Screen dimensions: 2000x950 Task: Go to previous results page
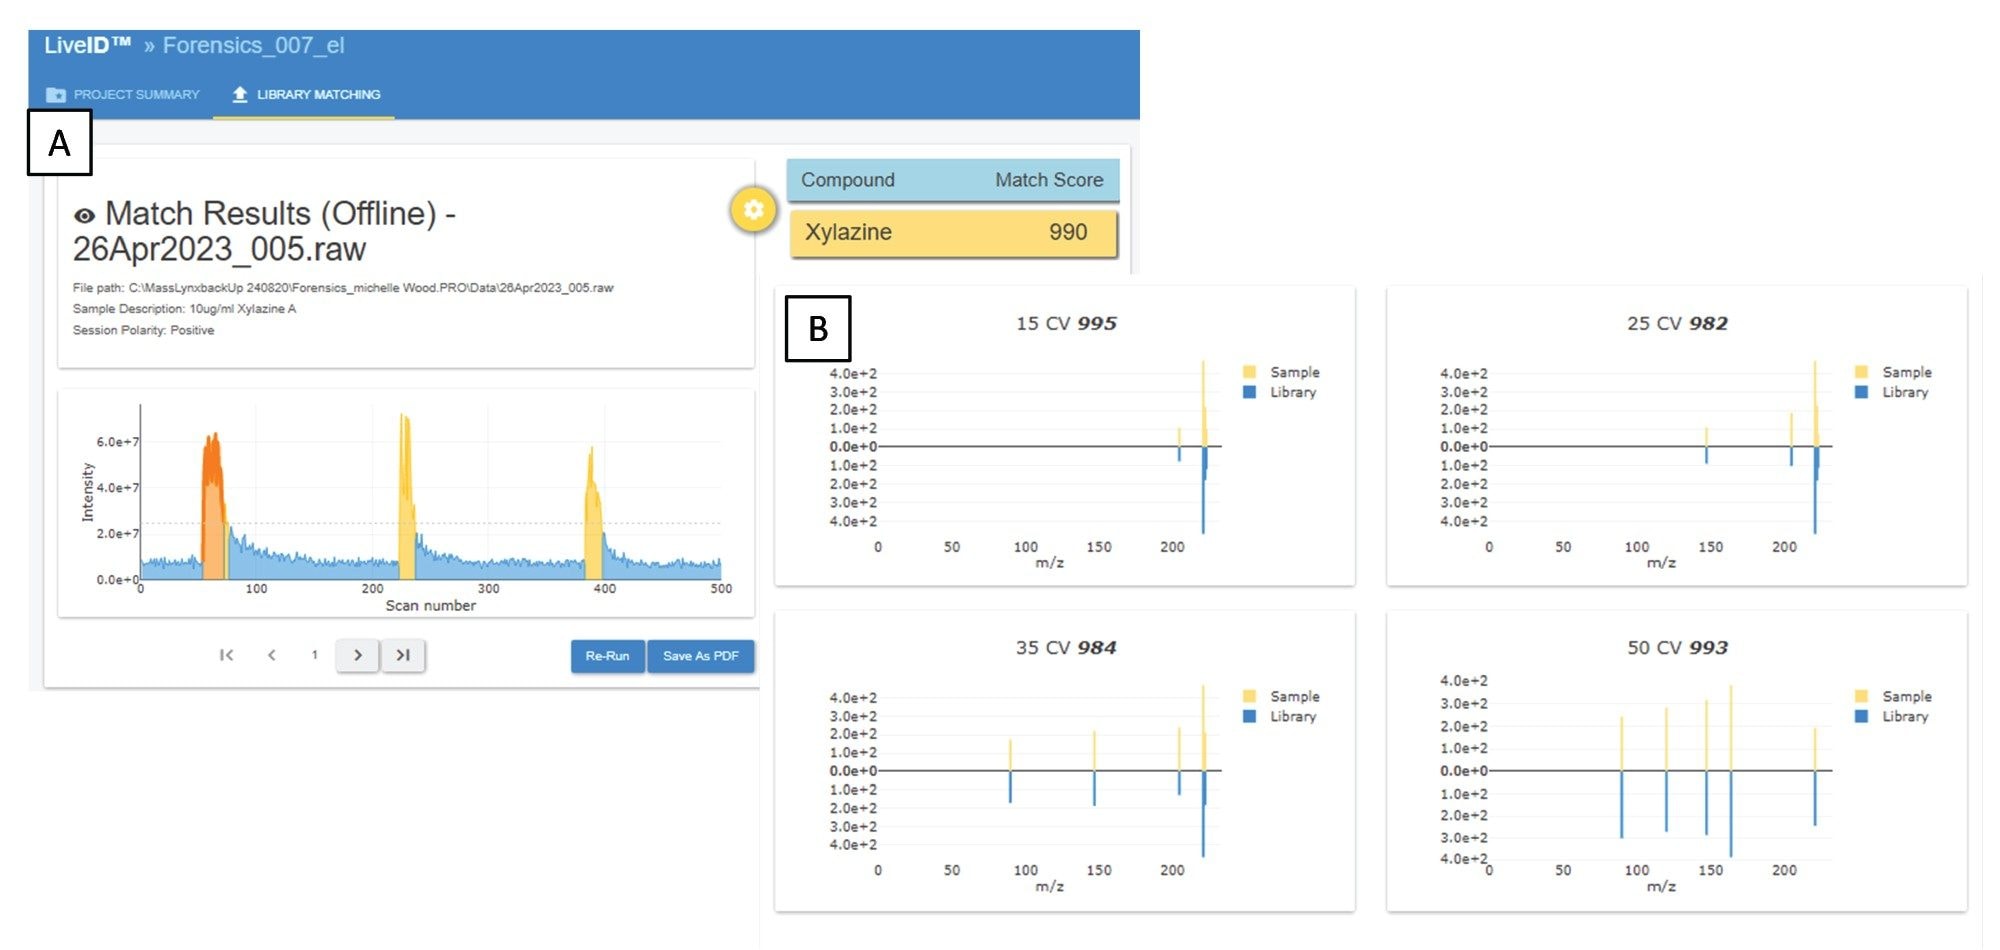pos(272,655)
